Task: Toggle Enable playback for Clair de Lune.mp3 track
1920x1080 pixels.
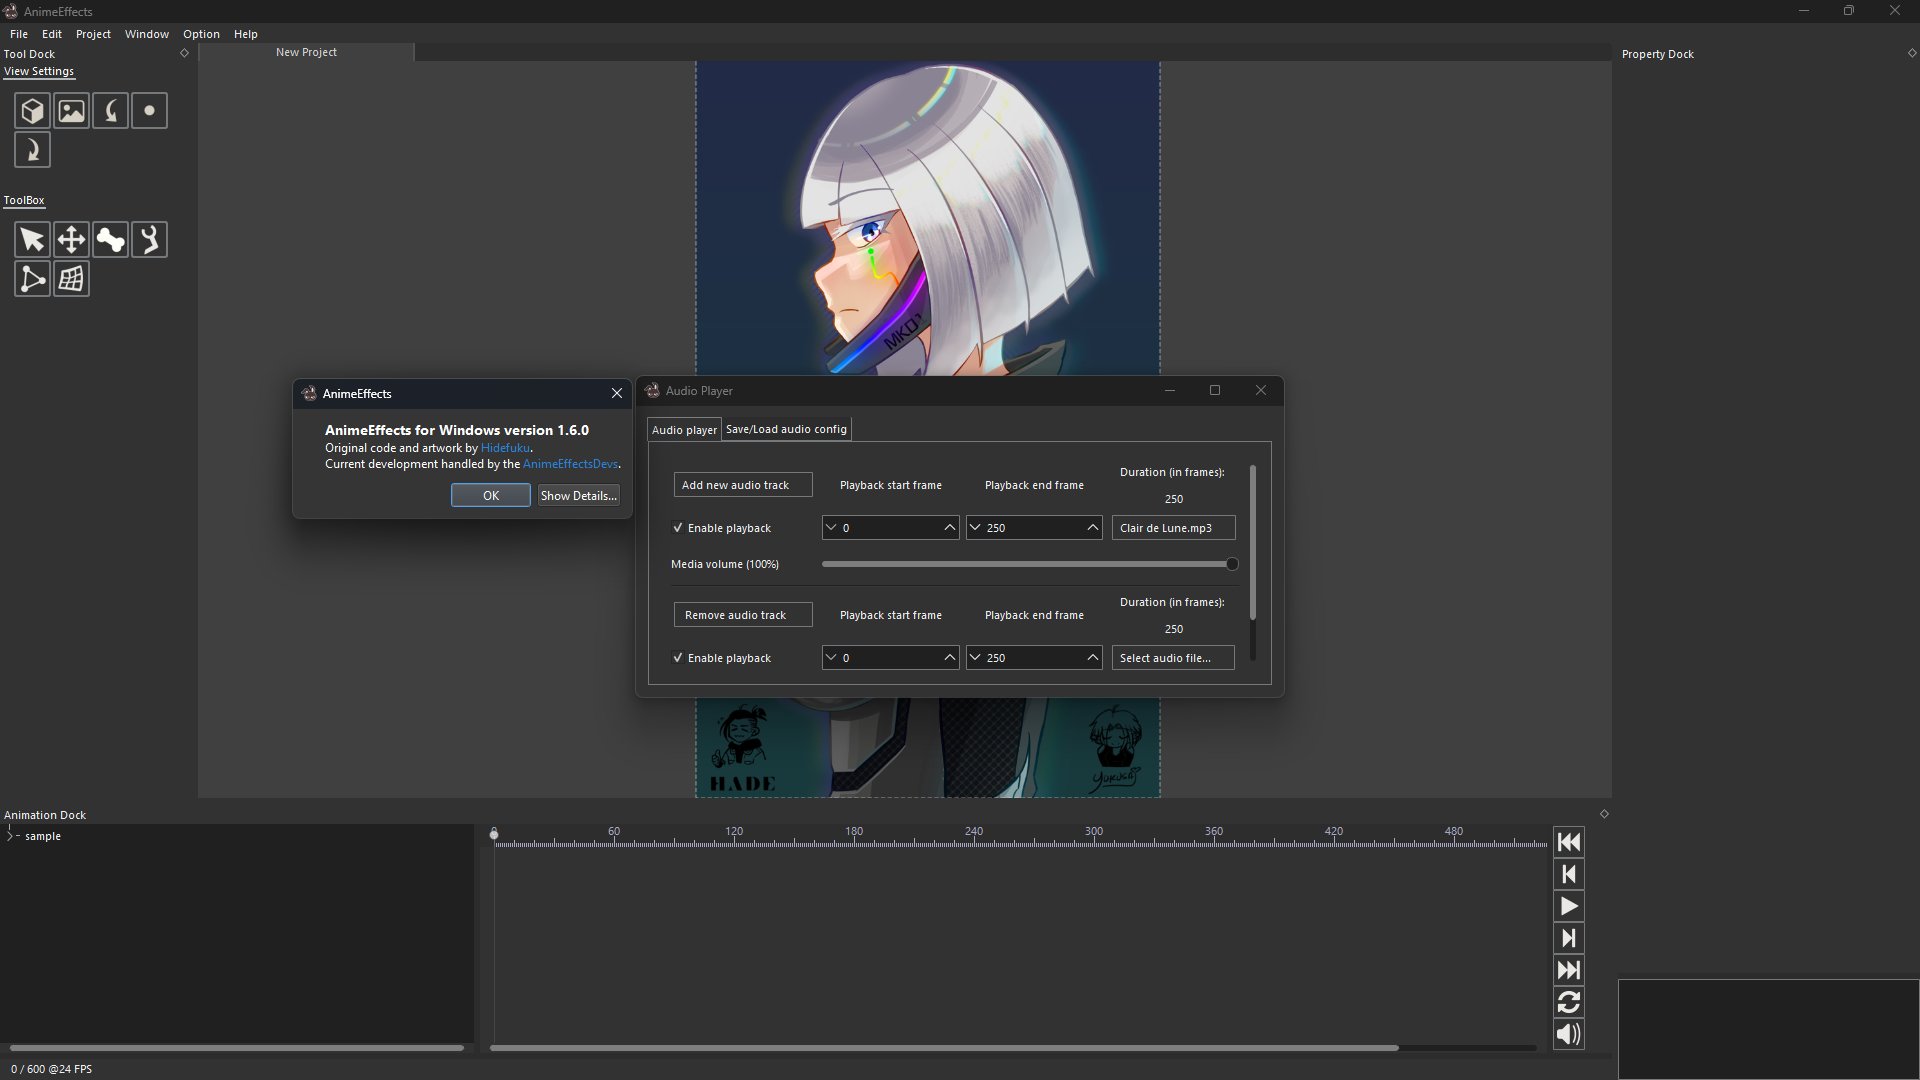Action: point(722,528)
